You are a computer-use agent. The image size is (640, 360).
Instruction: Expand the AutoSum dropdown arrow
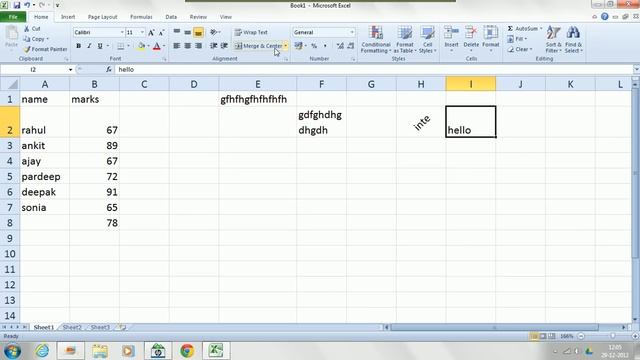click(541, 29)
